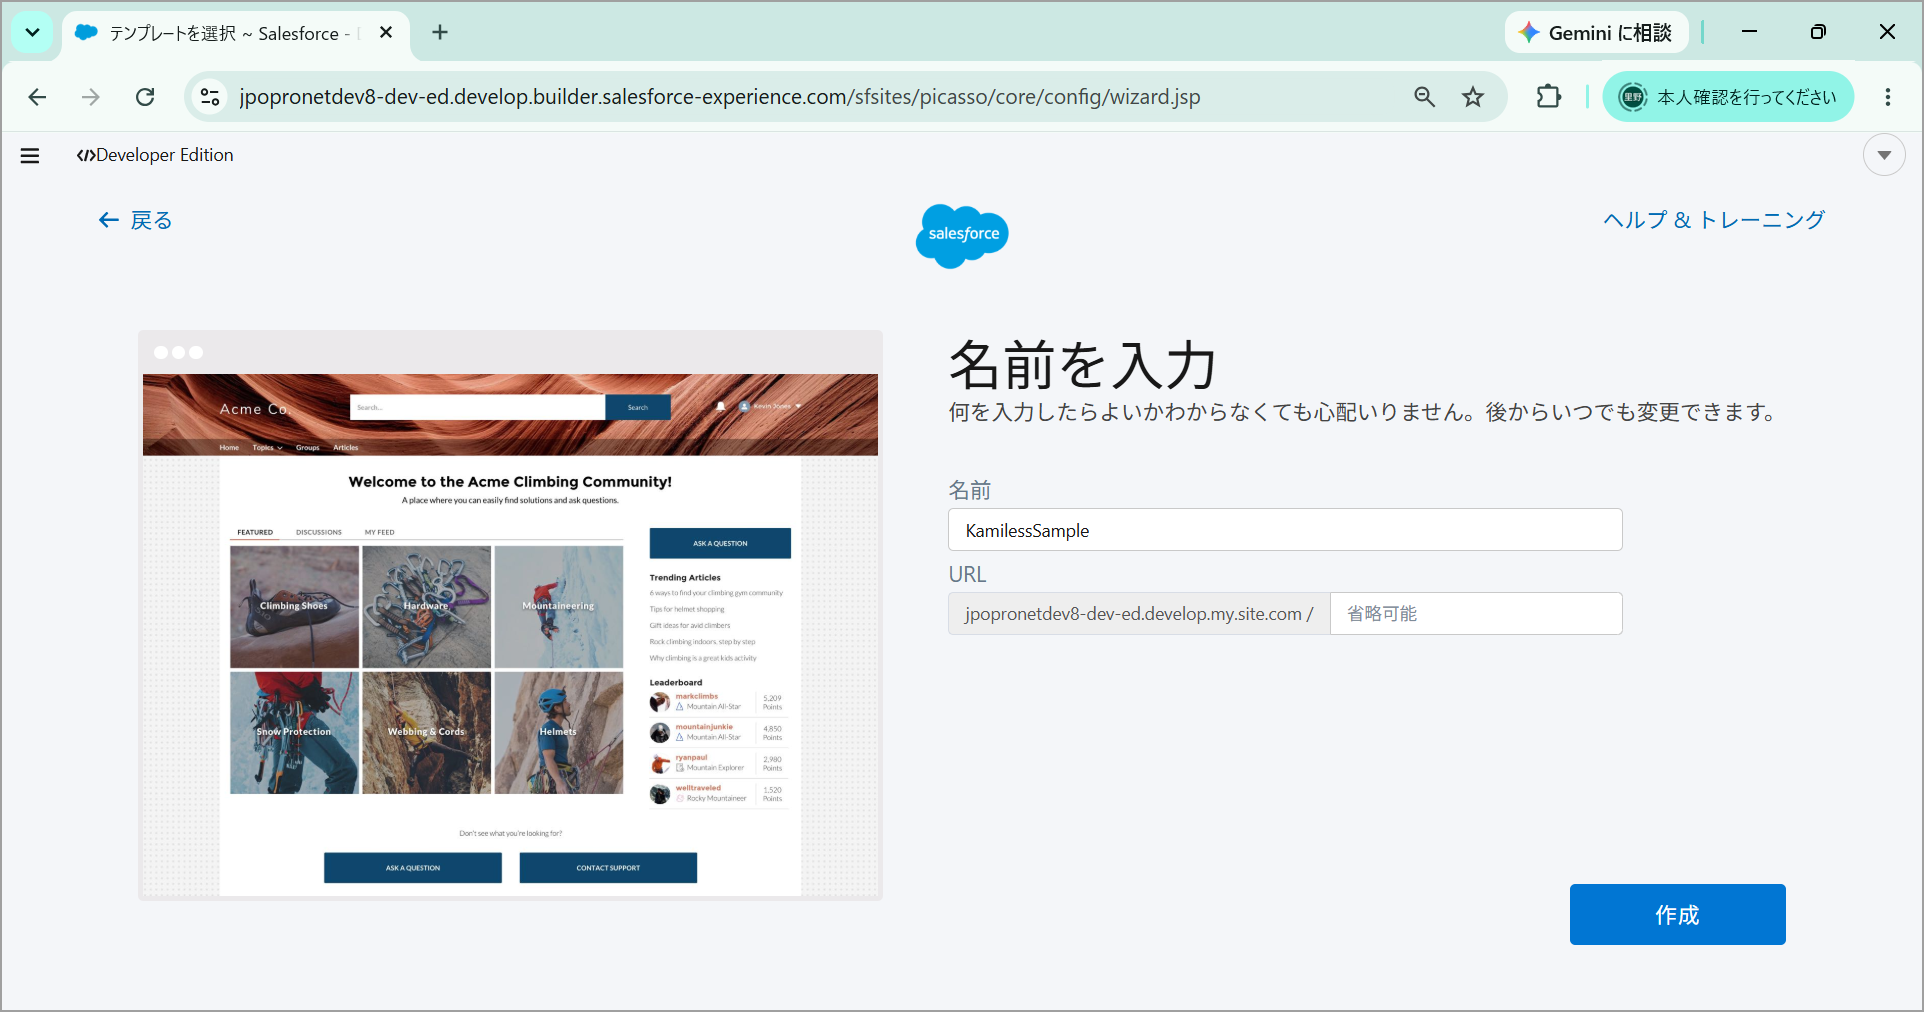This screenshot has width=1924, height=1012.
Task: Open the extensions puzzle icon
Action: pos(1548,97)
